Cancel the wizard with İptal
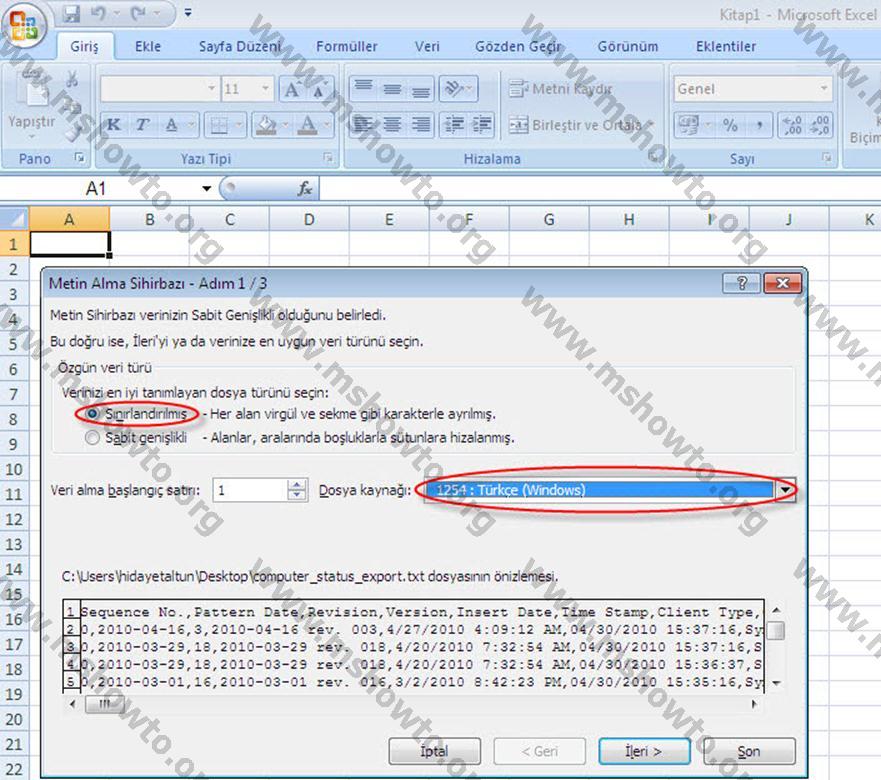This screenshot has height=780, width=881. pos(434,751)
